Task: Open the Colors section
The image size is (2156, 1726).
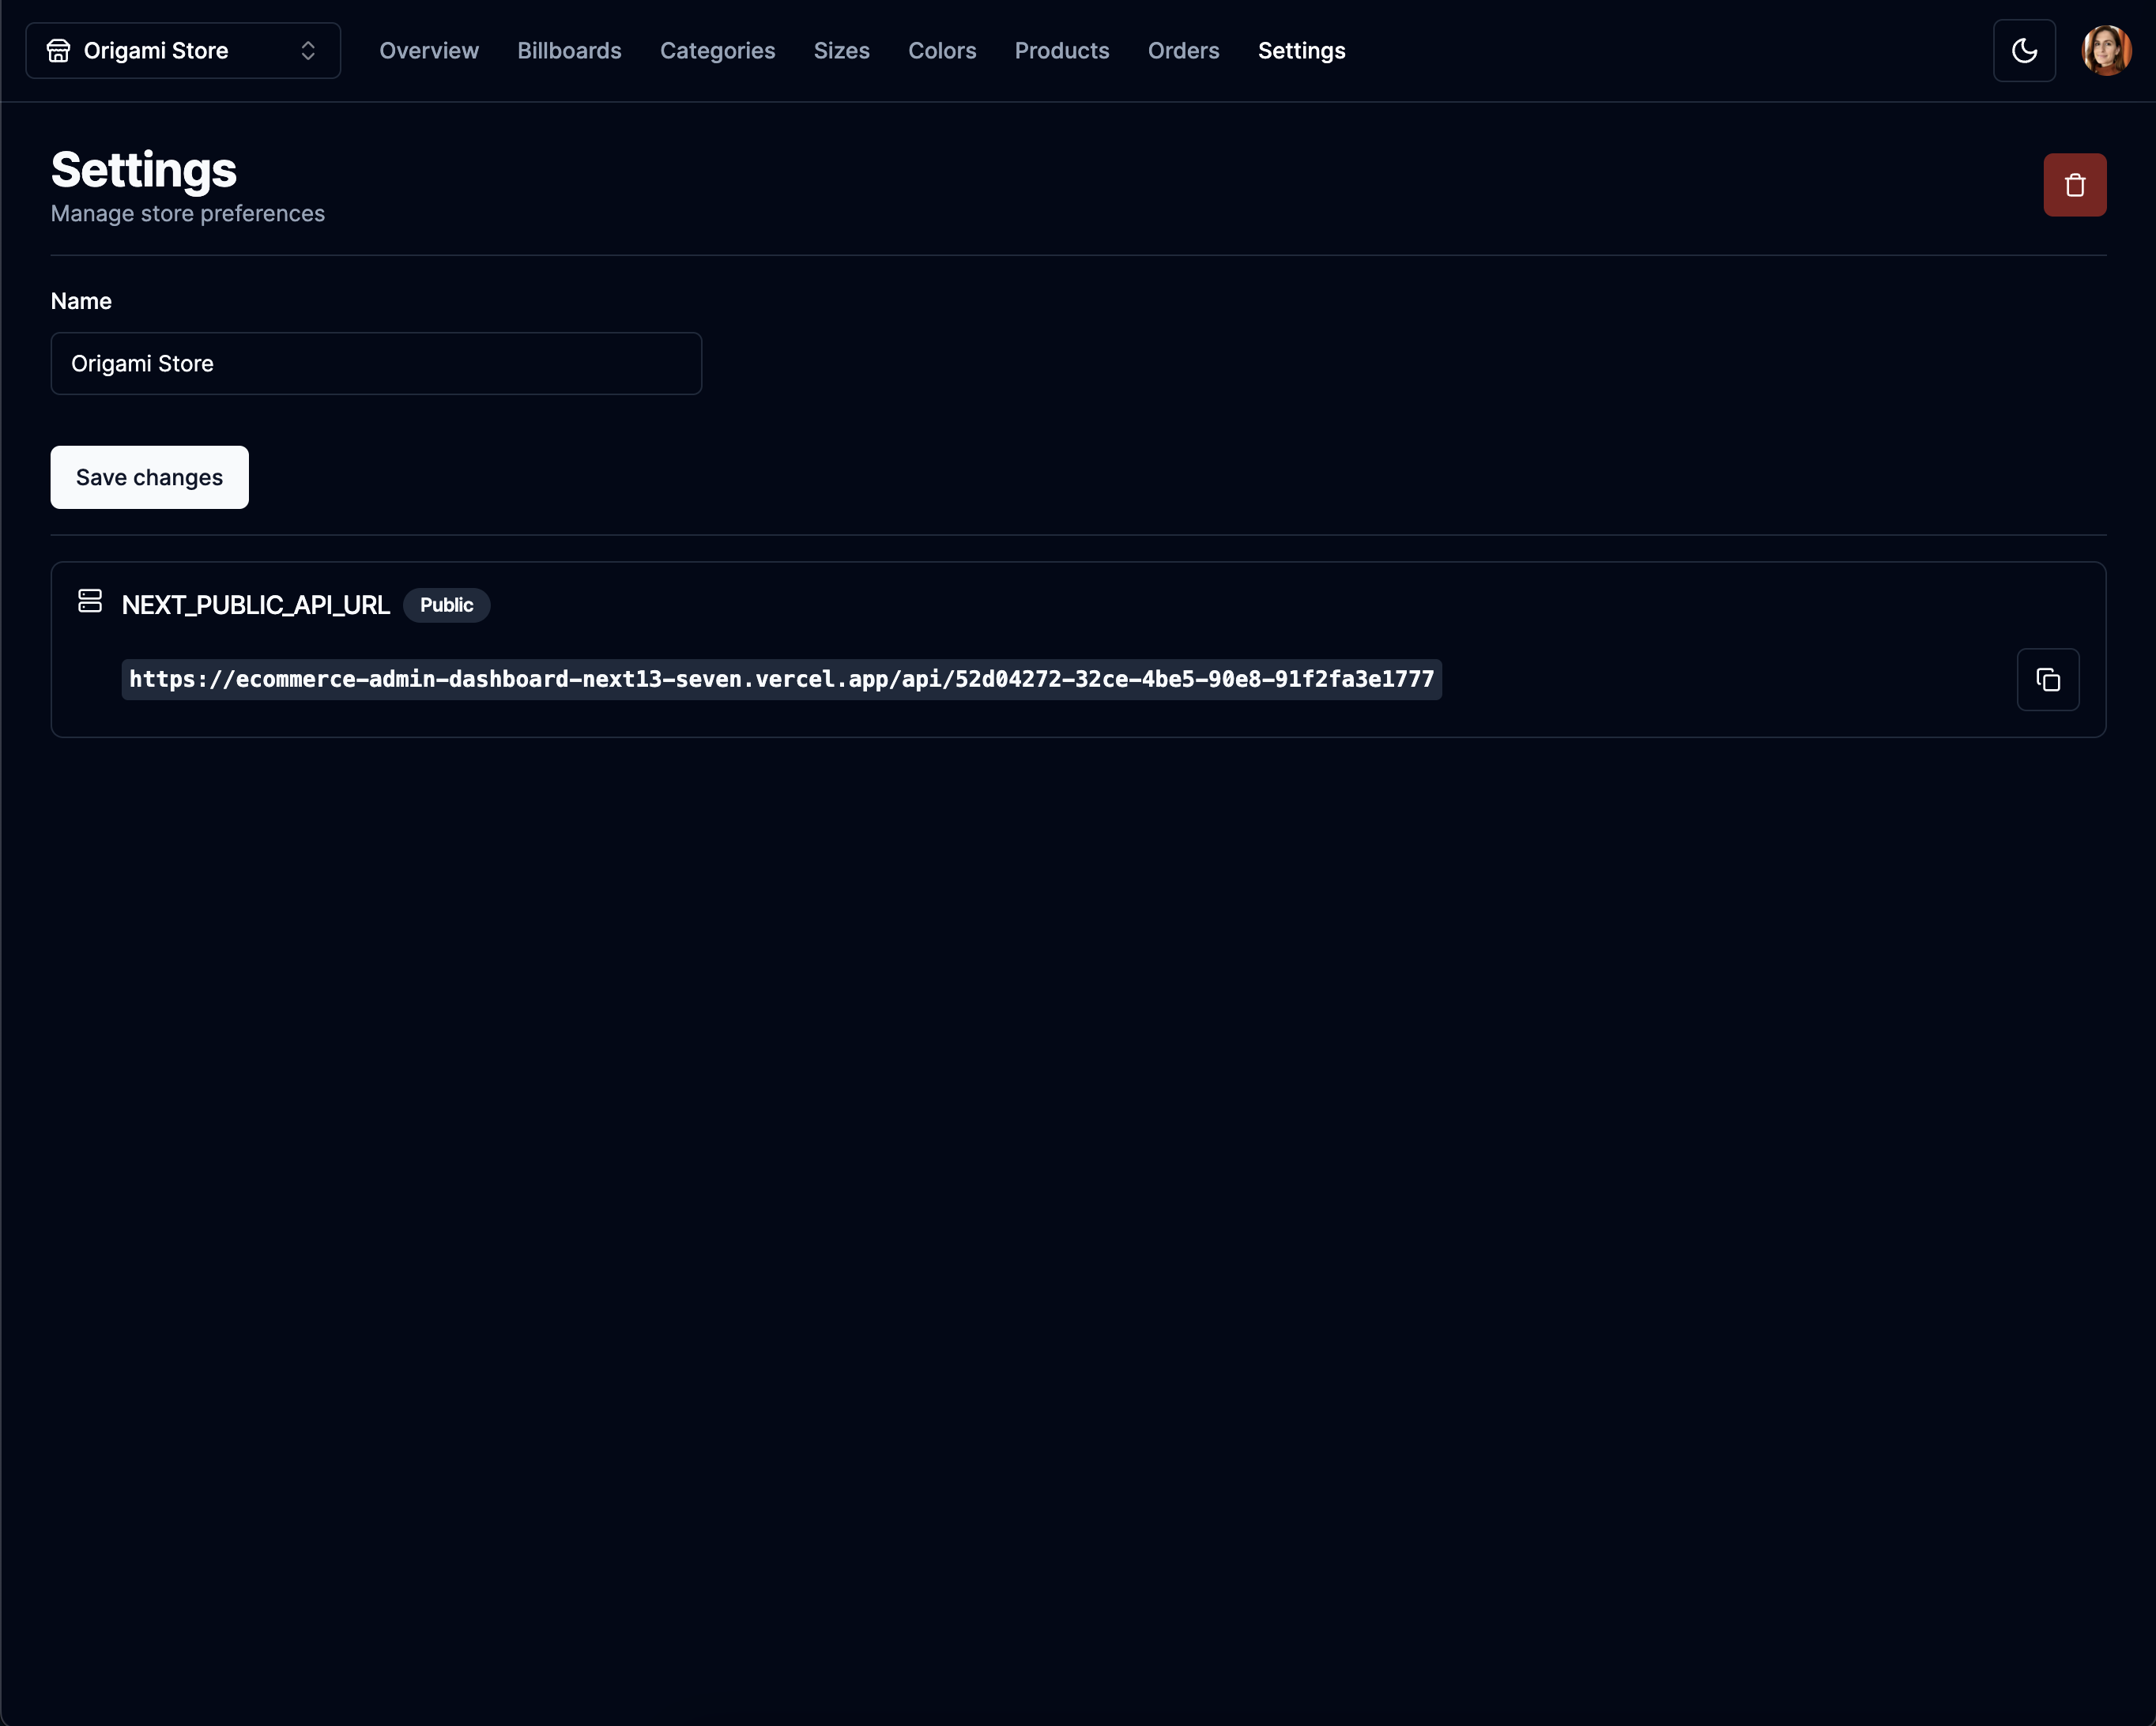Action: [x=941, y=51]
